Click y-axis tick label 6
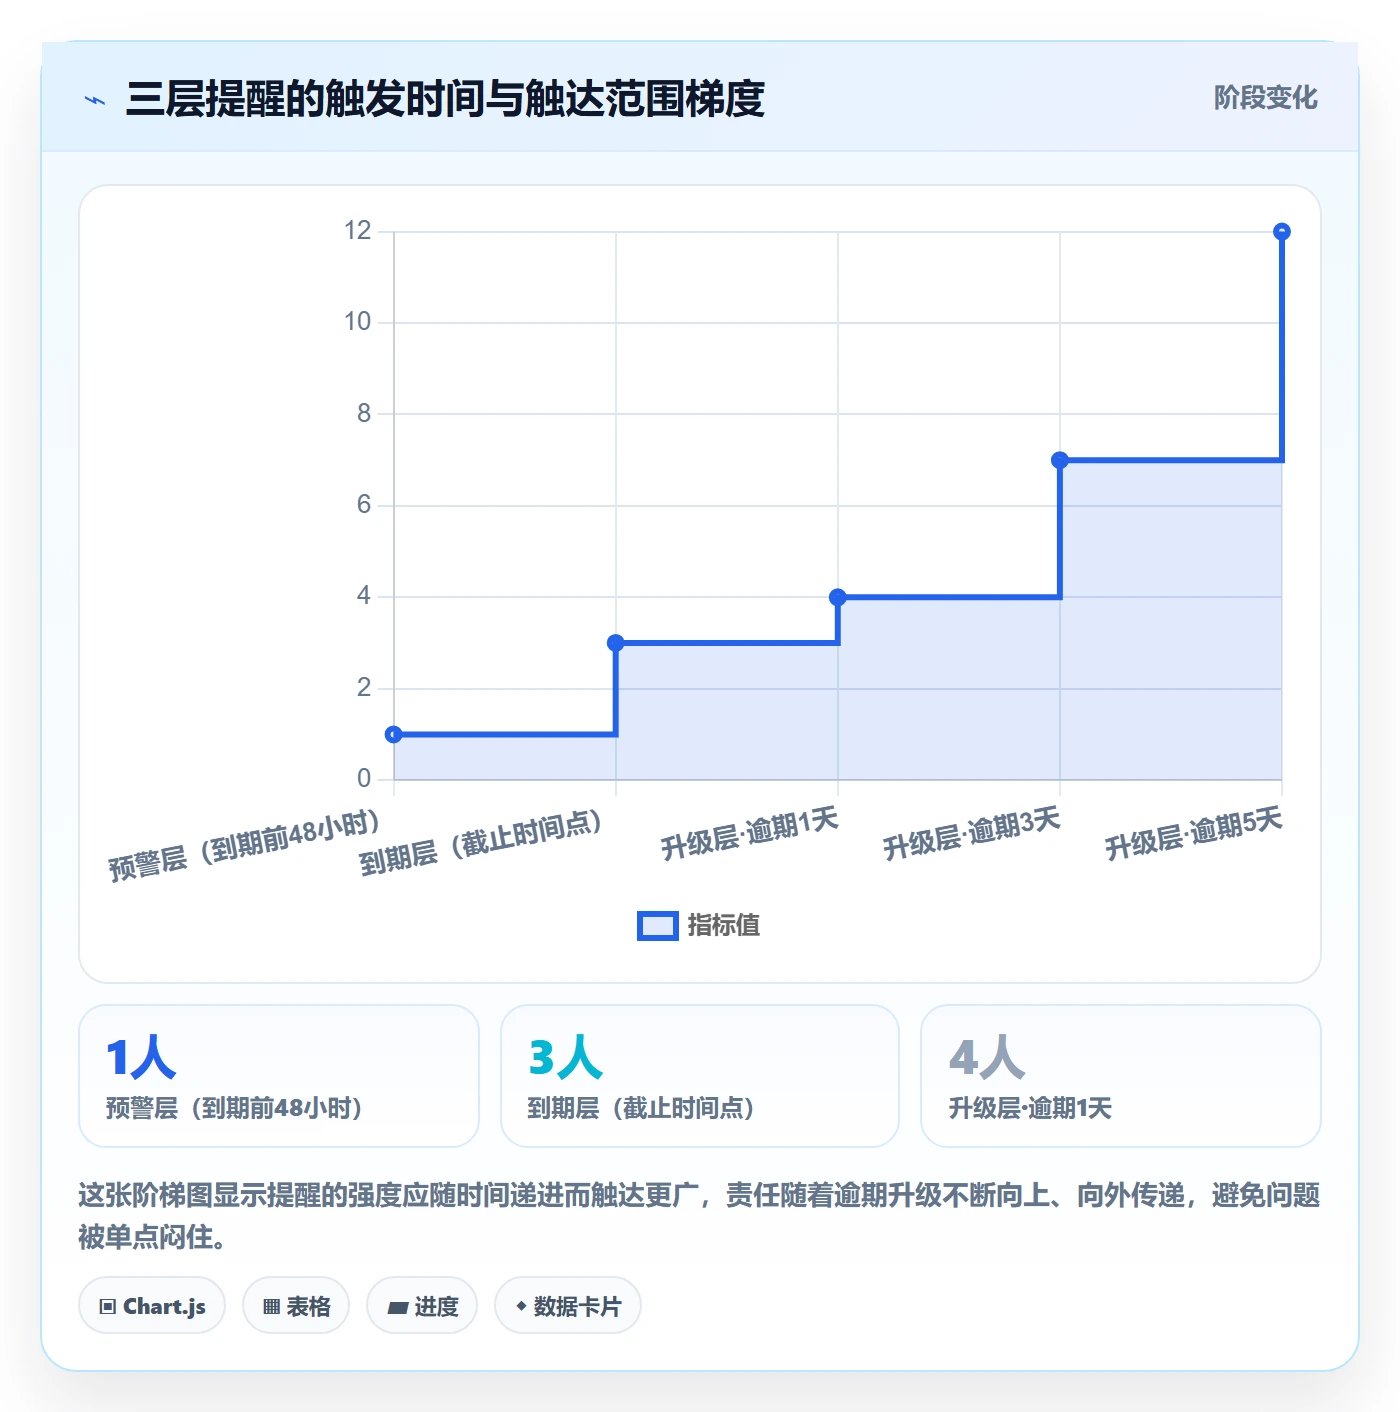The height and width of the screenshot is (1412, 1400). (x=364, y=505)
